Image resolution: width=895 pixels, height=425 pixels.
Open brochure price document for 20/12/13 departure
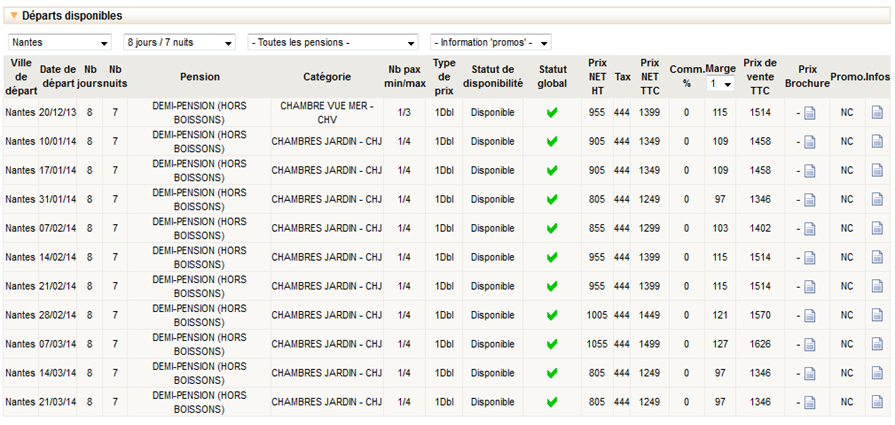(810, 113)
